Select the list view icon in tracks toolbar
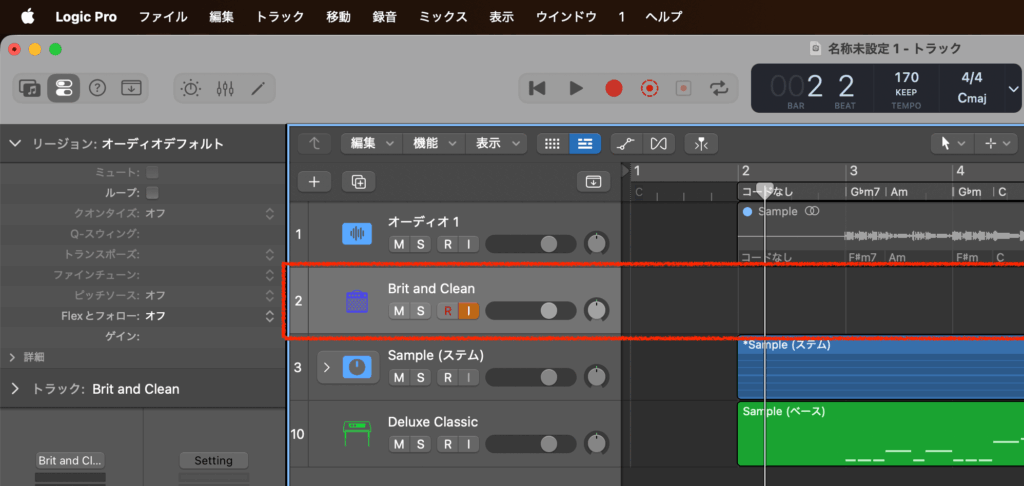The height and width of the screenshot is (486, 1024). [585, 144]
